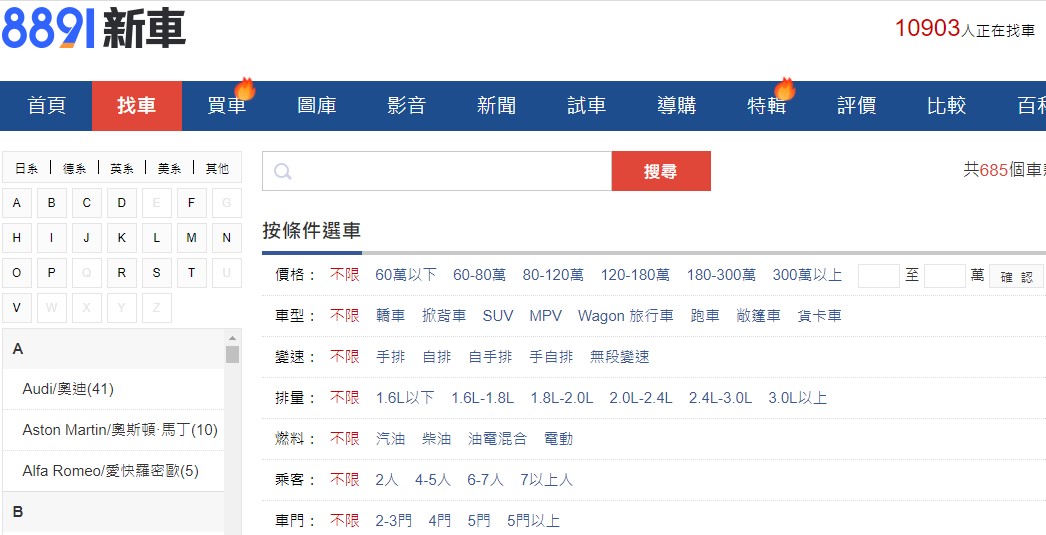The height and width of the screenshot is (535, 1046).
Task: Select letter S brand filter
Action: pos(156,272)
